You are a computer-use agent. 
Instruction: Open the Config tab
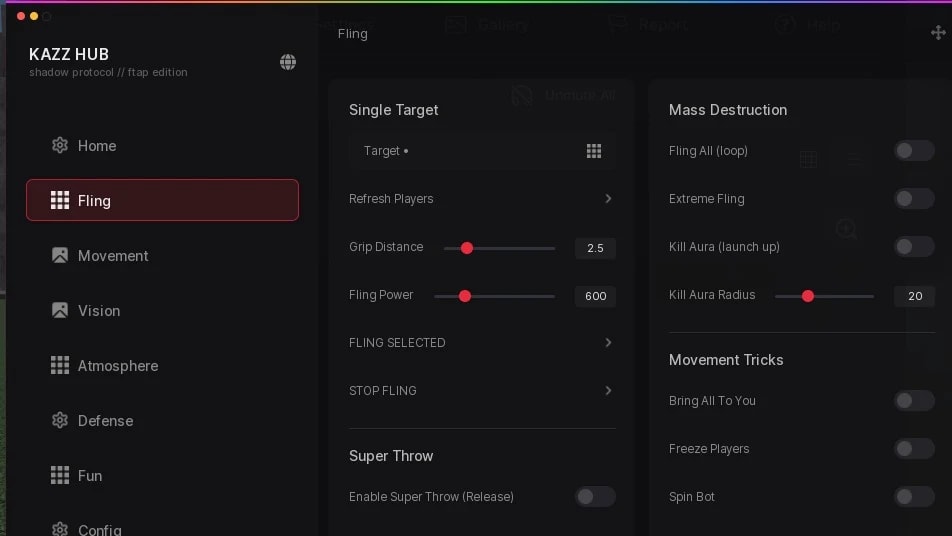(162, 527)
